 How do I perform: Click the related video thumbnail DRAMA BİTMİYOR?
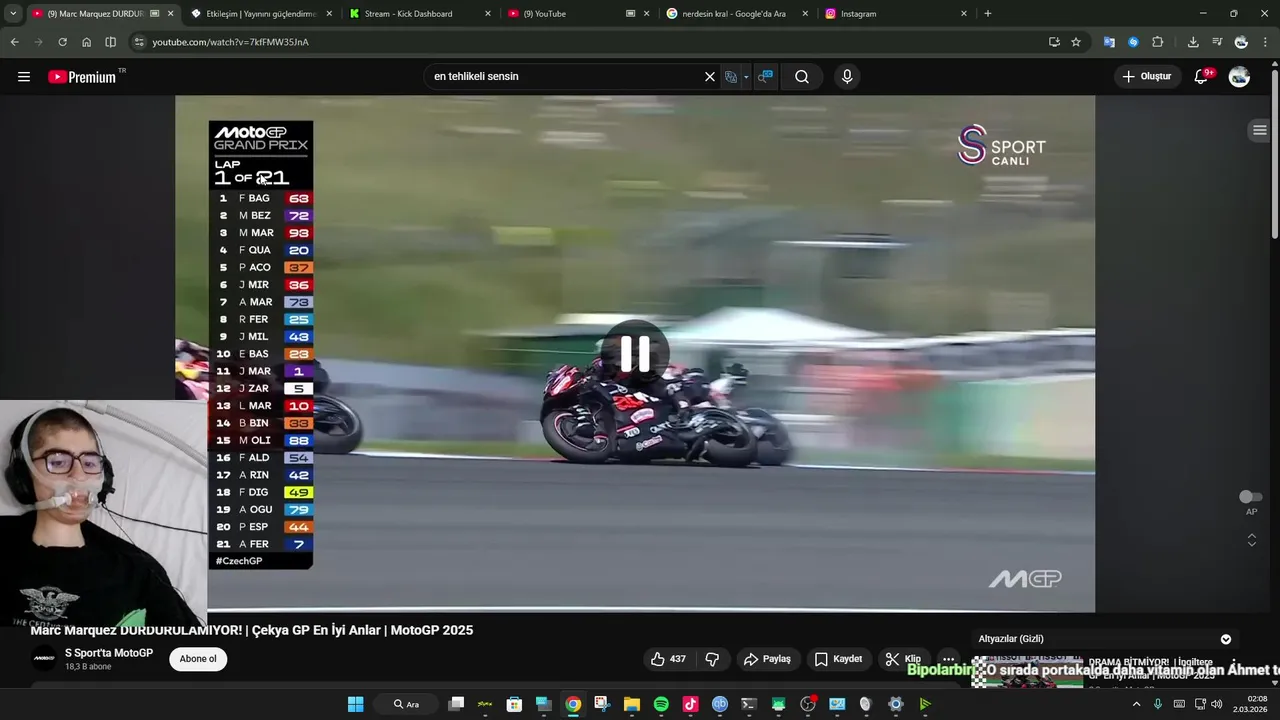pos(1027,672)
